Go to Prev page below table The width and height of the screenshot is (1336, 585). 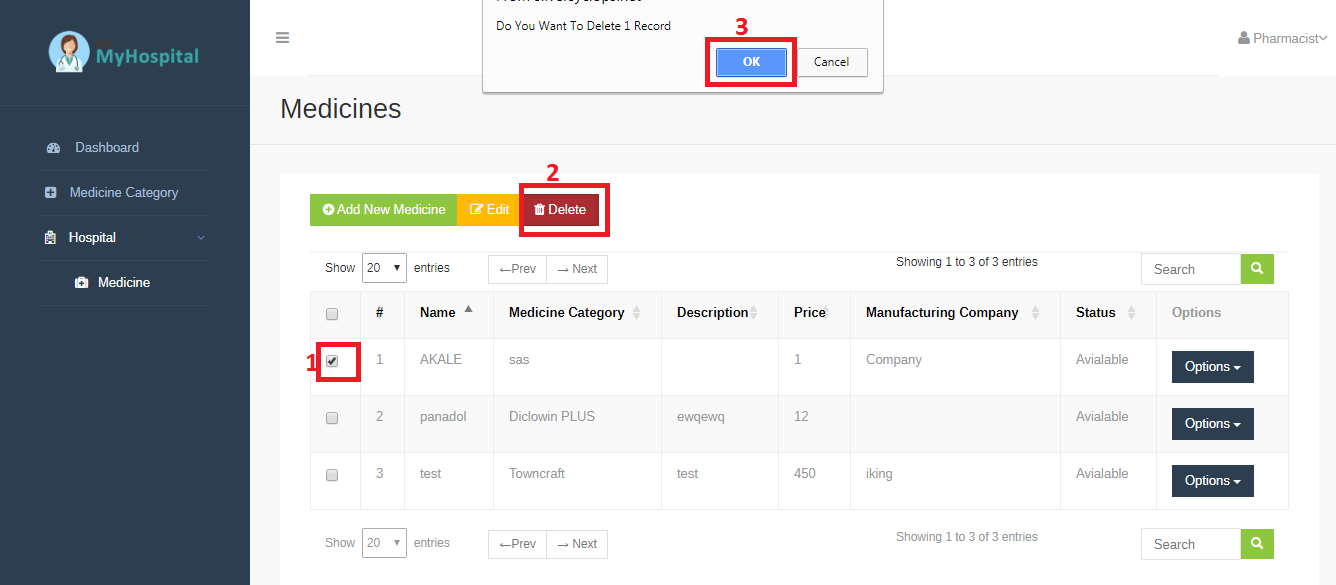[517, 544]
